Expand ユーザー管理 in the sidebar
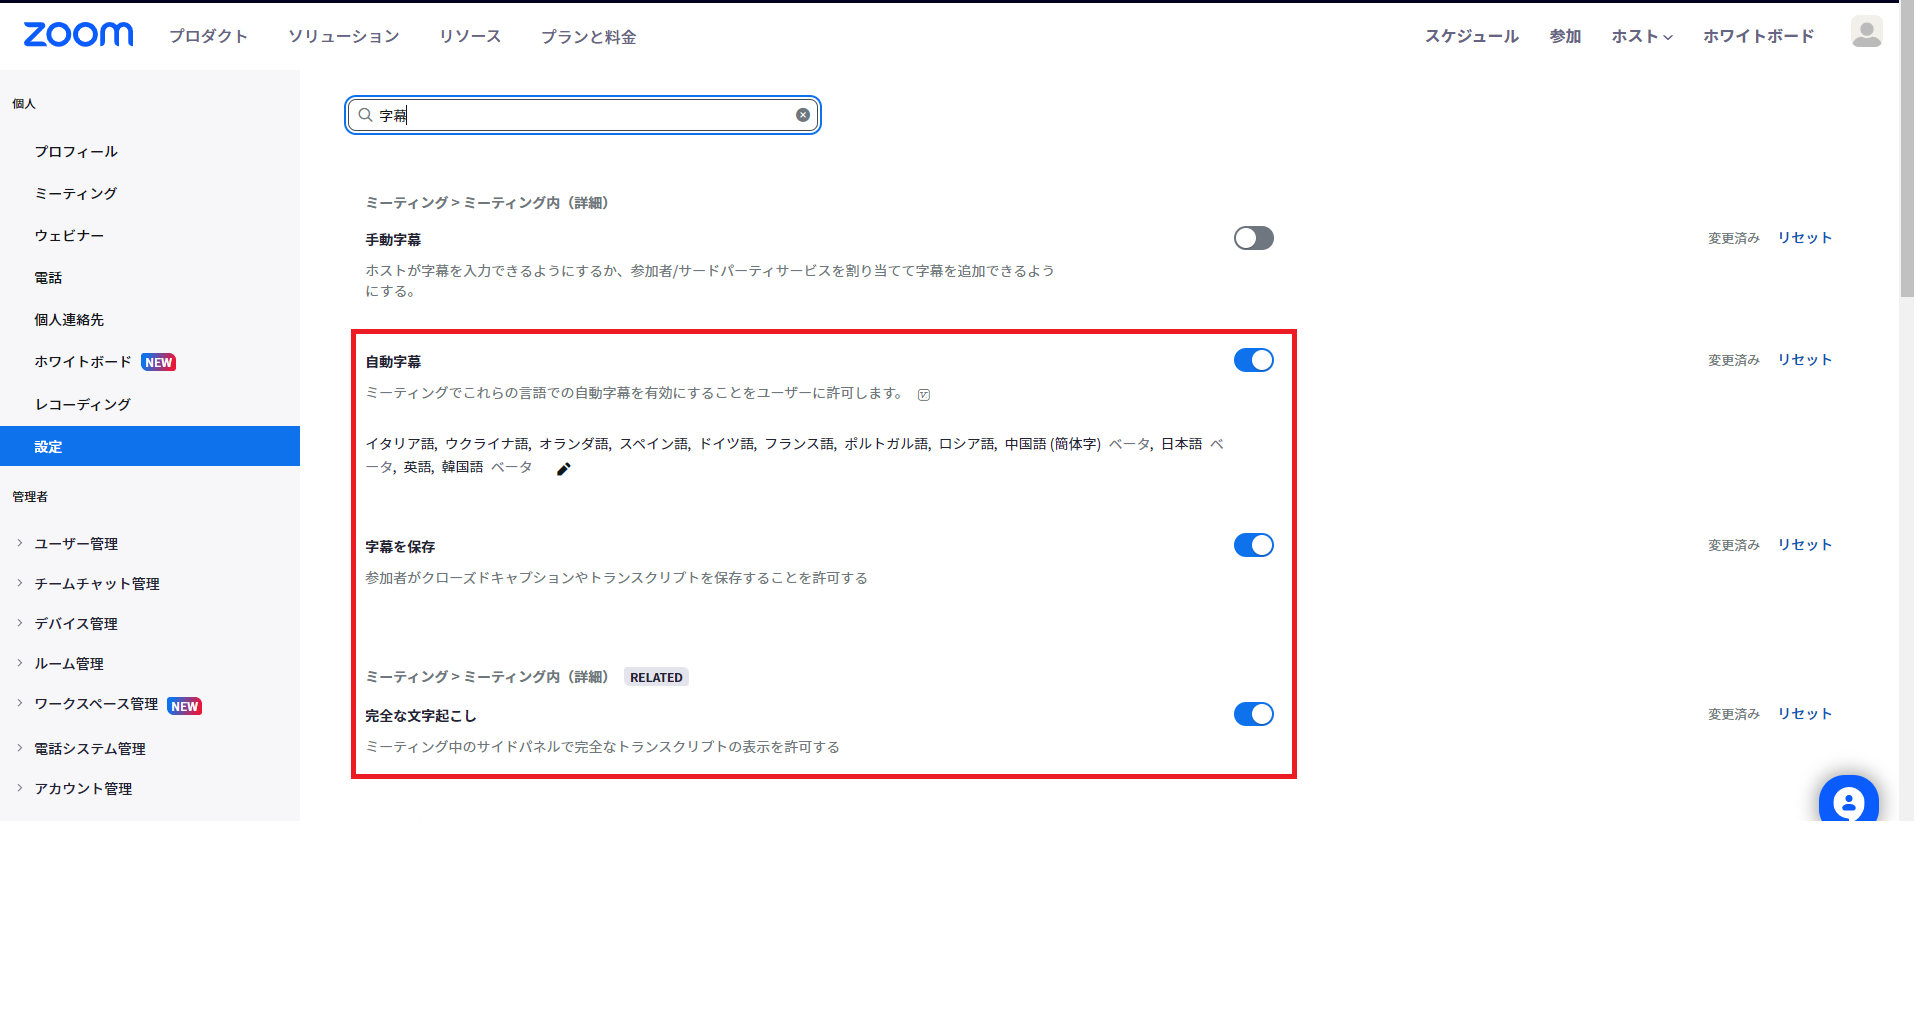 point(76,544)
